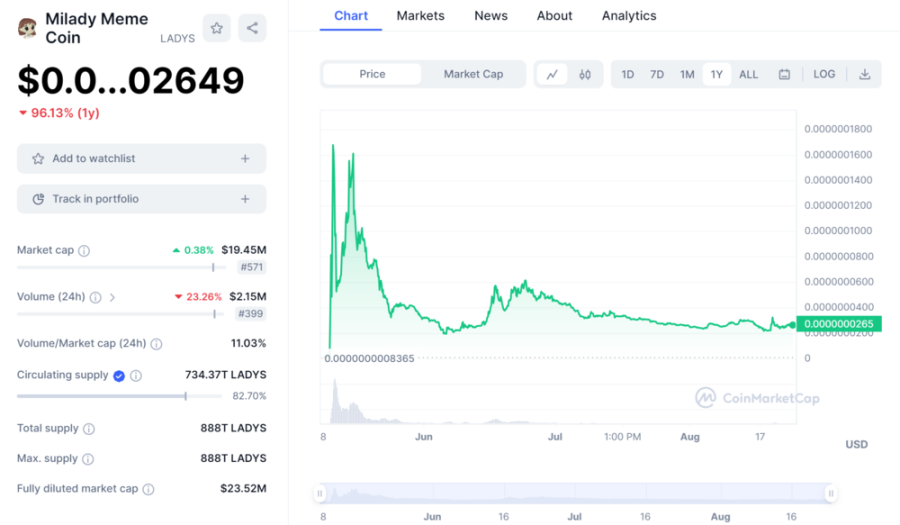Select the Price toggle

pyautogui.click(x=372, y=74)
